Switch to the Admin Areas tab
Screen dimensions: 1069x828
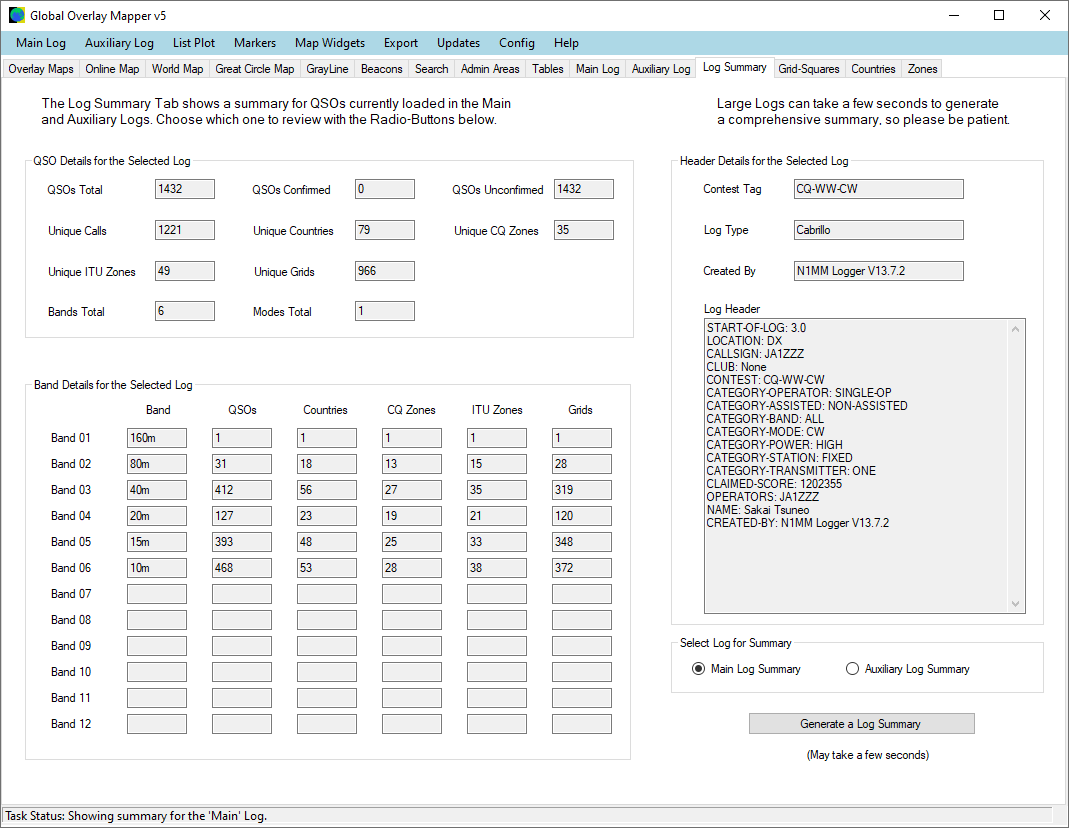click(x=490, y=69)
